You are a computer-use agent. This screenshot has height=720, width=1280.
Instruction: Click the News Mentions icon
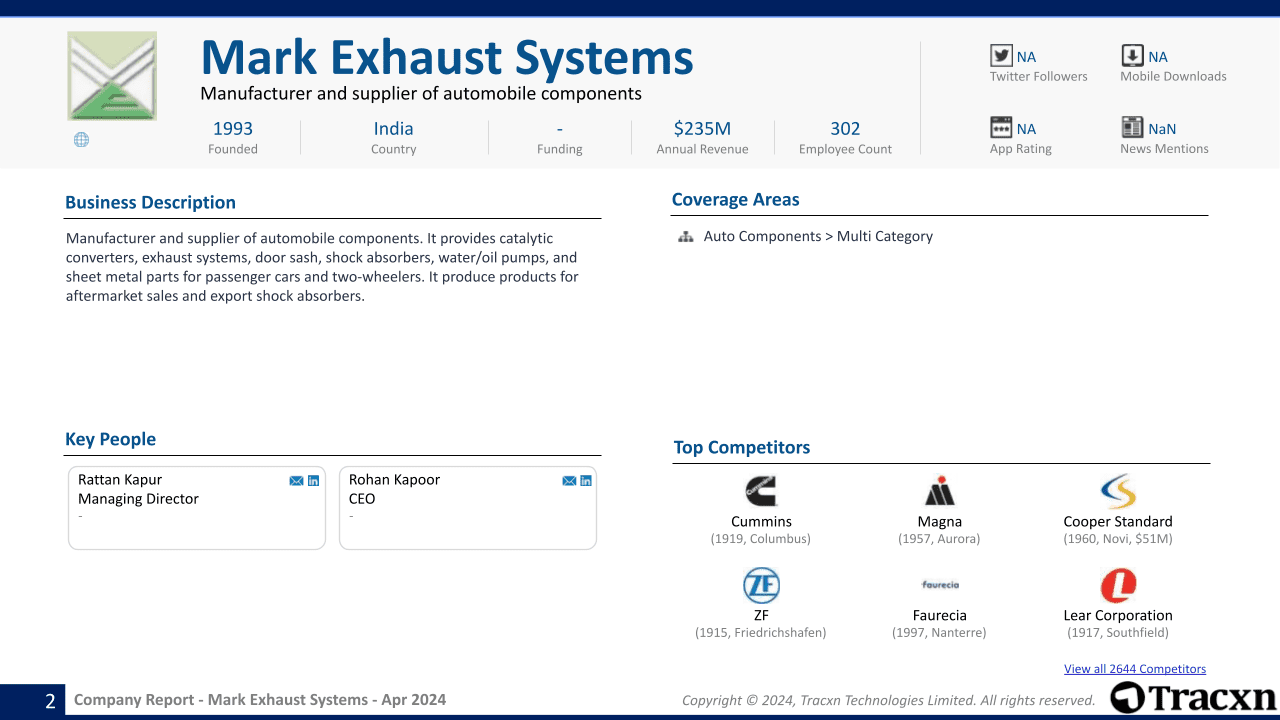[x=1132, y=128]
